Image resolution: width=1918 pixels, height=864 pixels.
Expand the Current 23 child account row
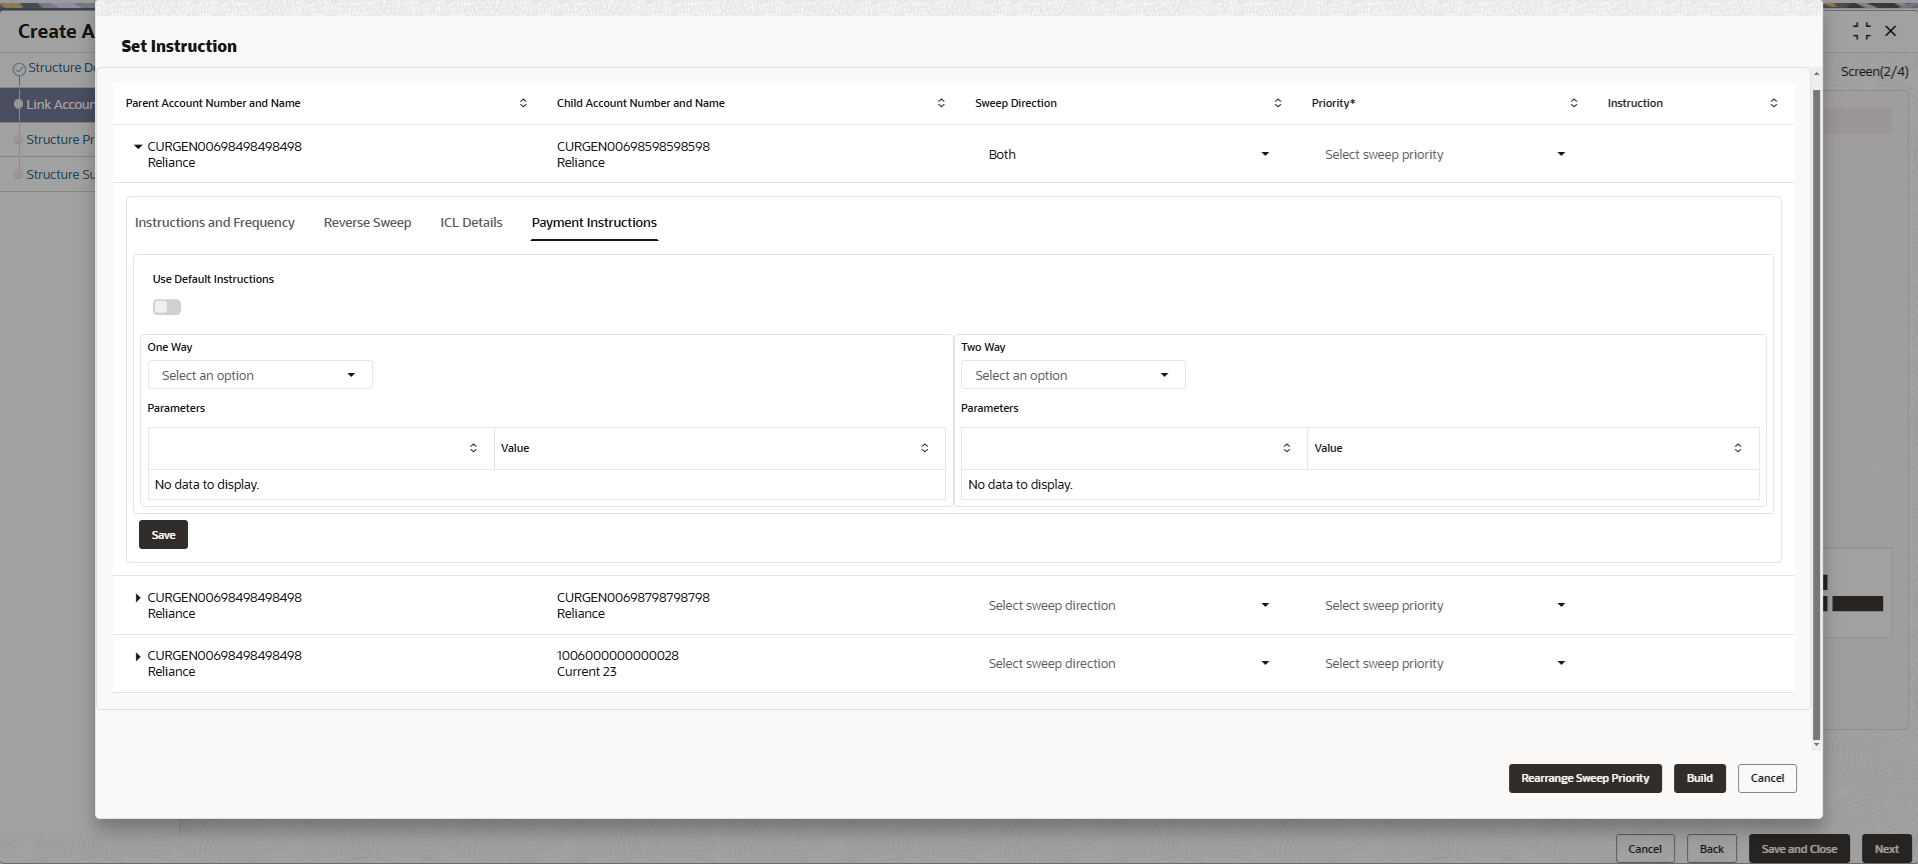(x=138, y=656)
